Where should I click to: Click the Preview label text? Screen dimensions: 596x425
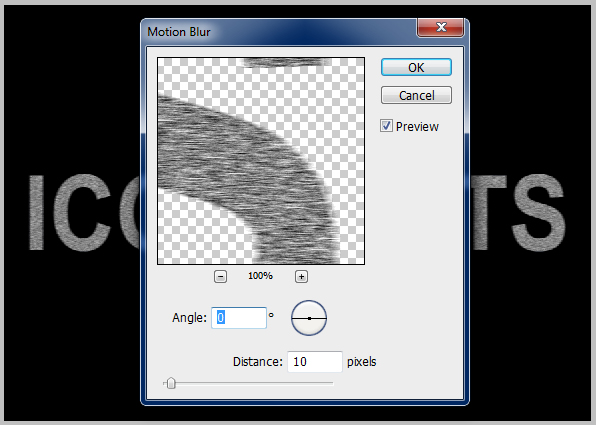417,127
